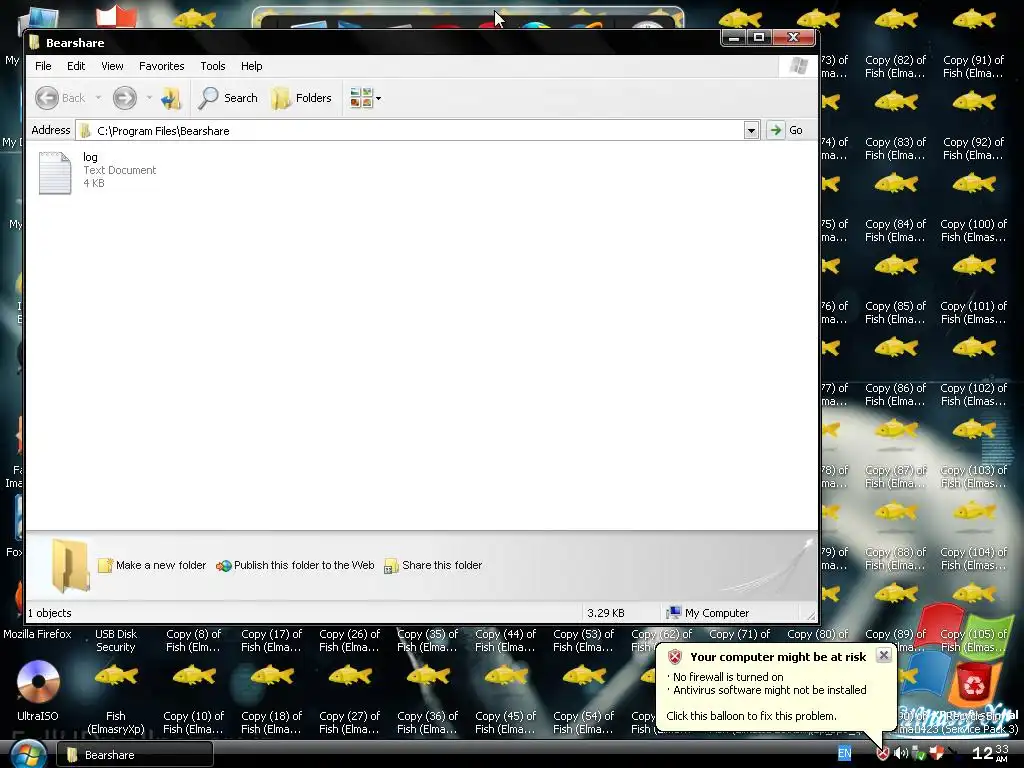1024x768 pixels.
Task: Click Make a new folder
Action: coord(152,566)
